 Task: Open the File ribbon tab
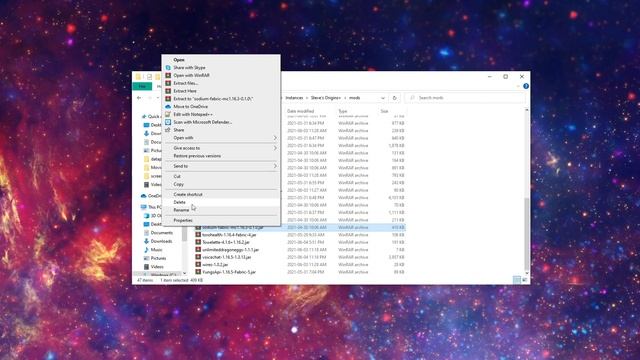142,86
